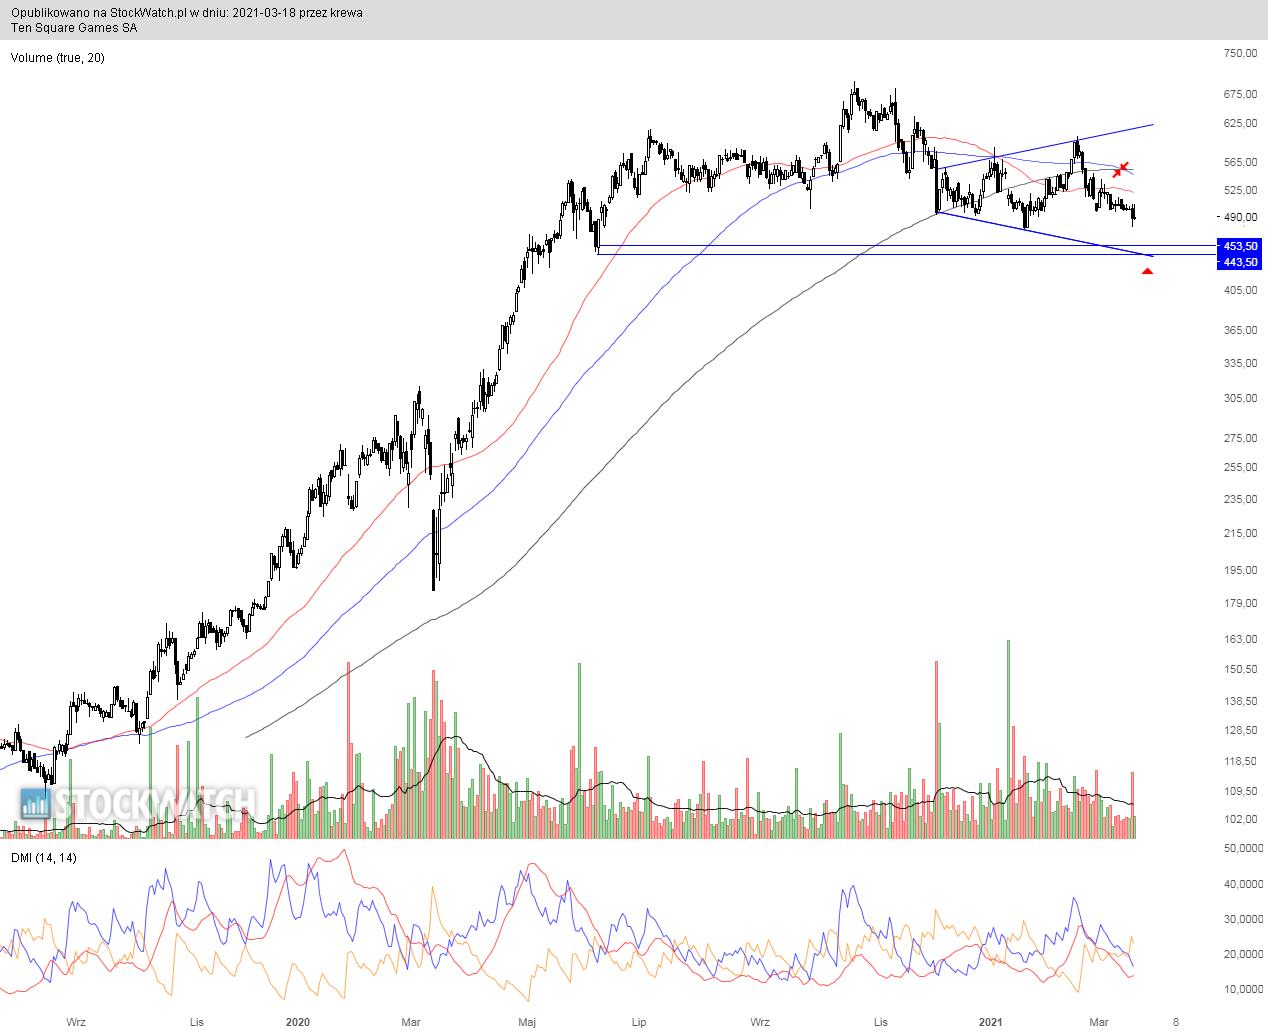Click the first Lis time axis label
Screen dimensions: 1268x1030
[197, 1022]
